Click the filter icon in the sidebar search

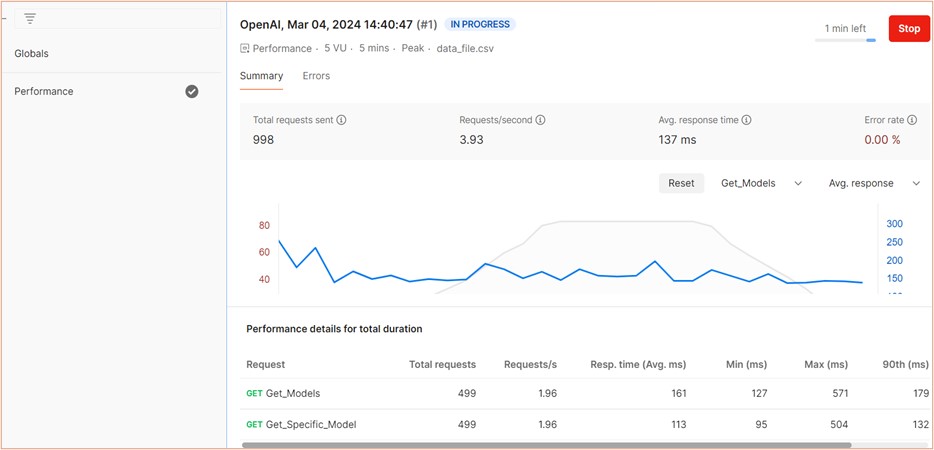point(30,18)
